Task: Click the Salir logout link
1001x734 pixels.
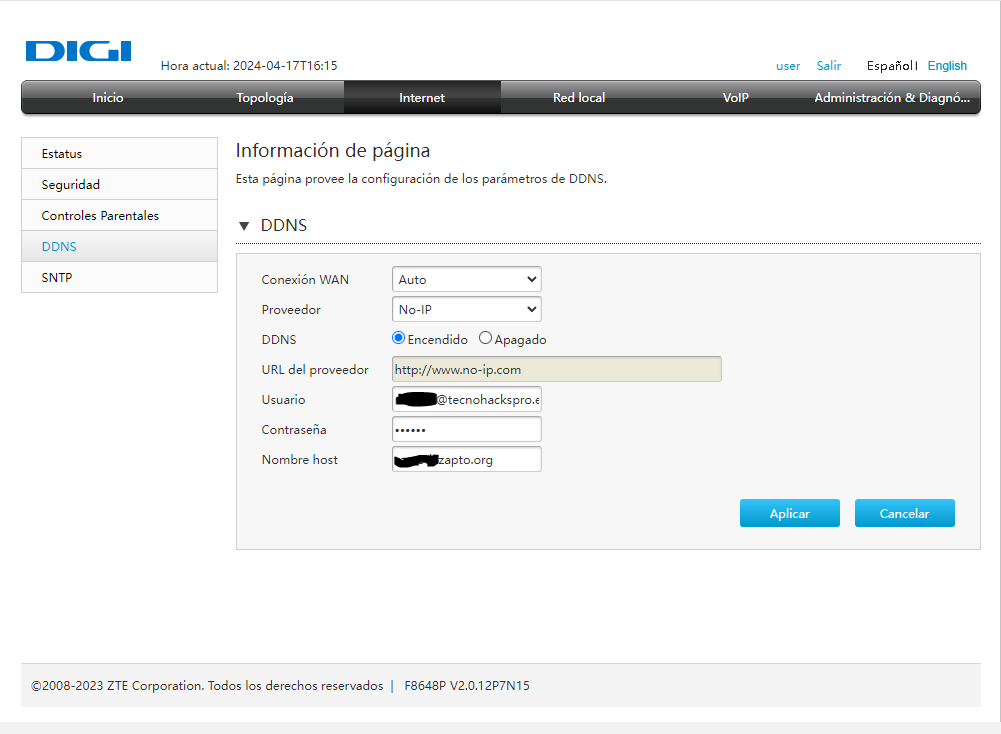Action: click(828, 66)
